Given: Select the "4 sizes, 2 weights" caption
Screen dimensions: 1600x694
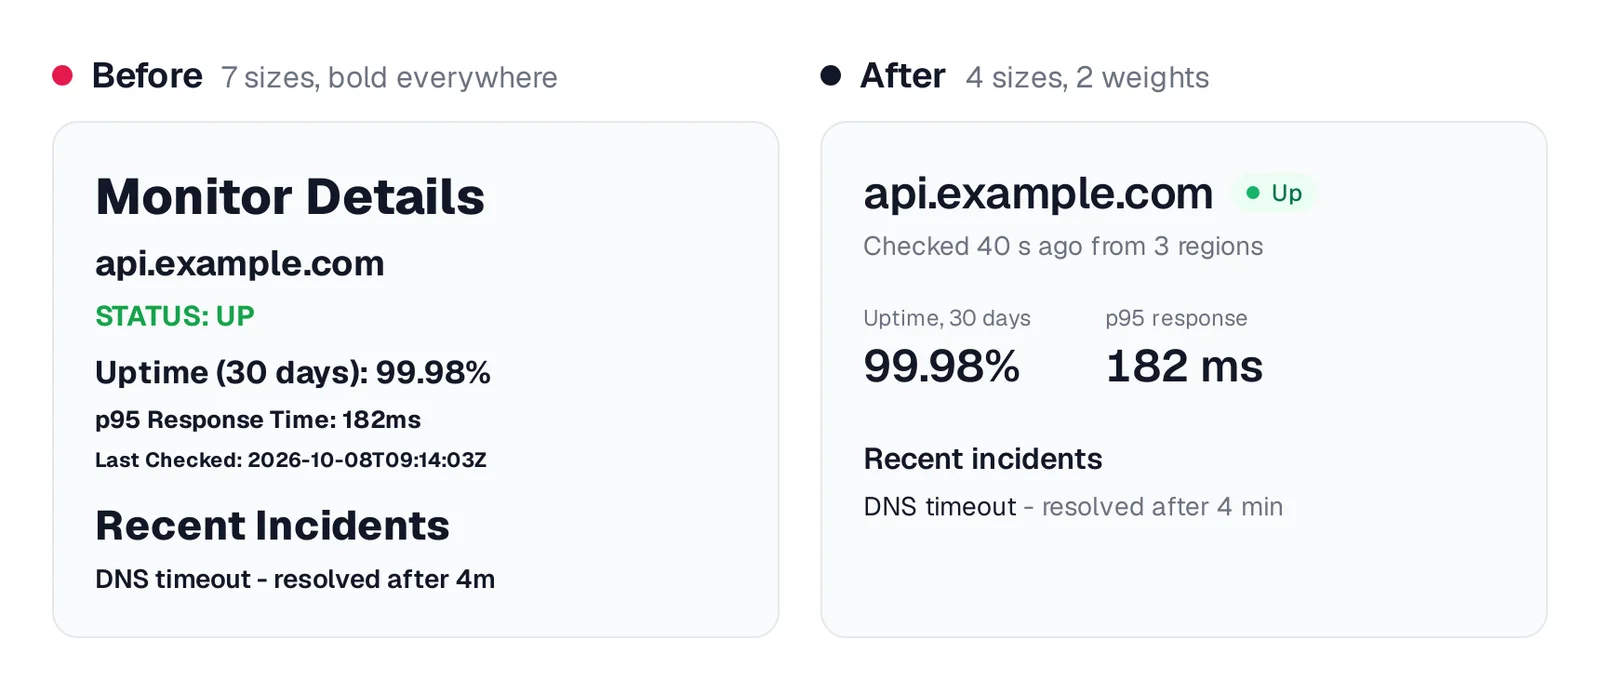Looking at the screenshot, I should click(1087, 78).
